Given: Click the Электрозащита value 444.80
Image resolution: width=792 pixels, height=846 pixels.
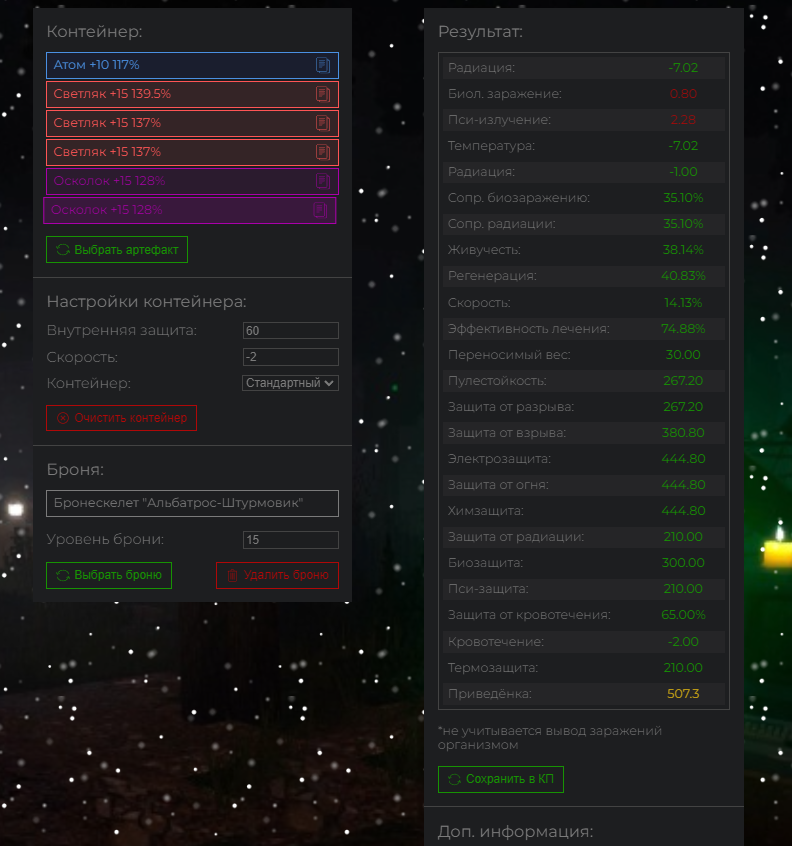Looking at the screenshot, I should pos(683,459).
